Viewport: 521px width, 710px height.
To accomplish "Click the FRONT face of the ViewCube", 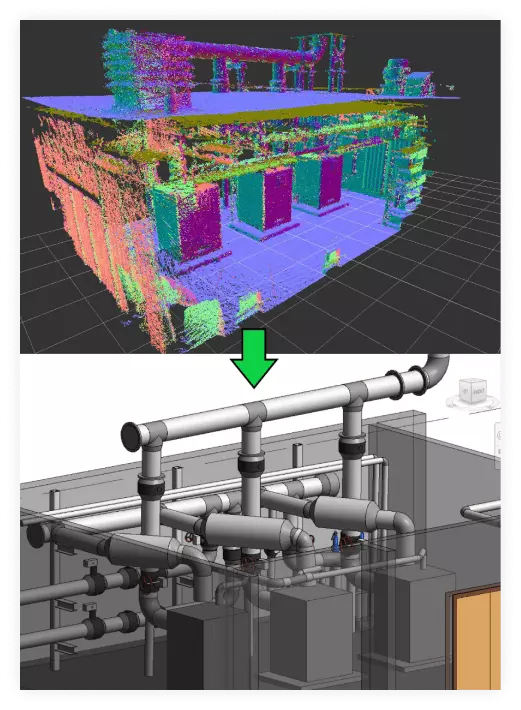I will coord(479,391).
